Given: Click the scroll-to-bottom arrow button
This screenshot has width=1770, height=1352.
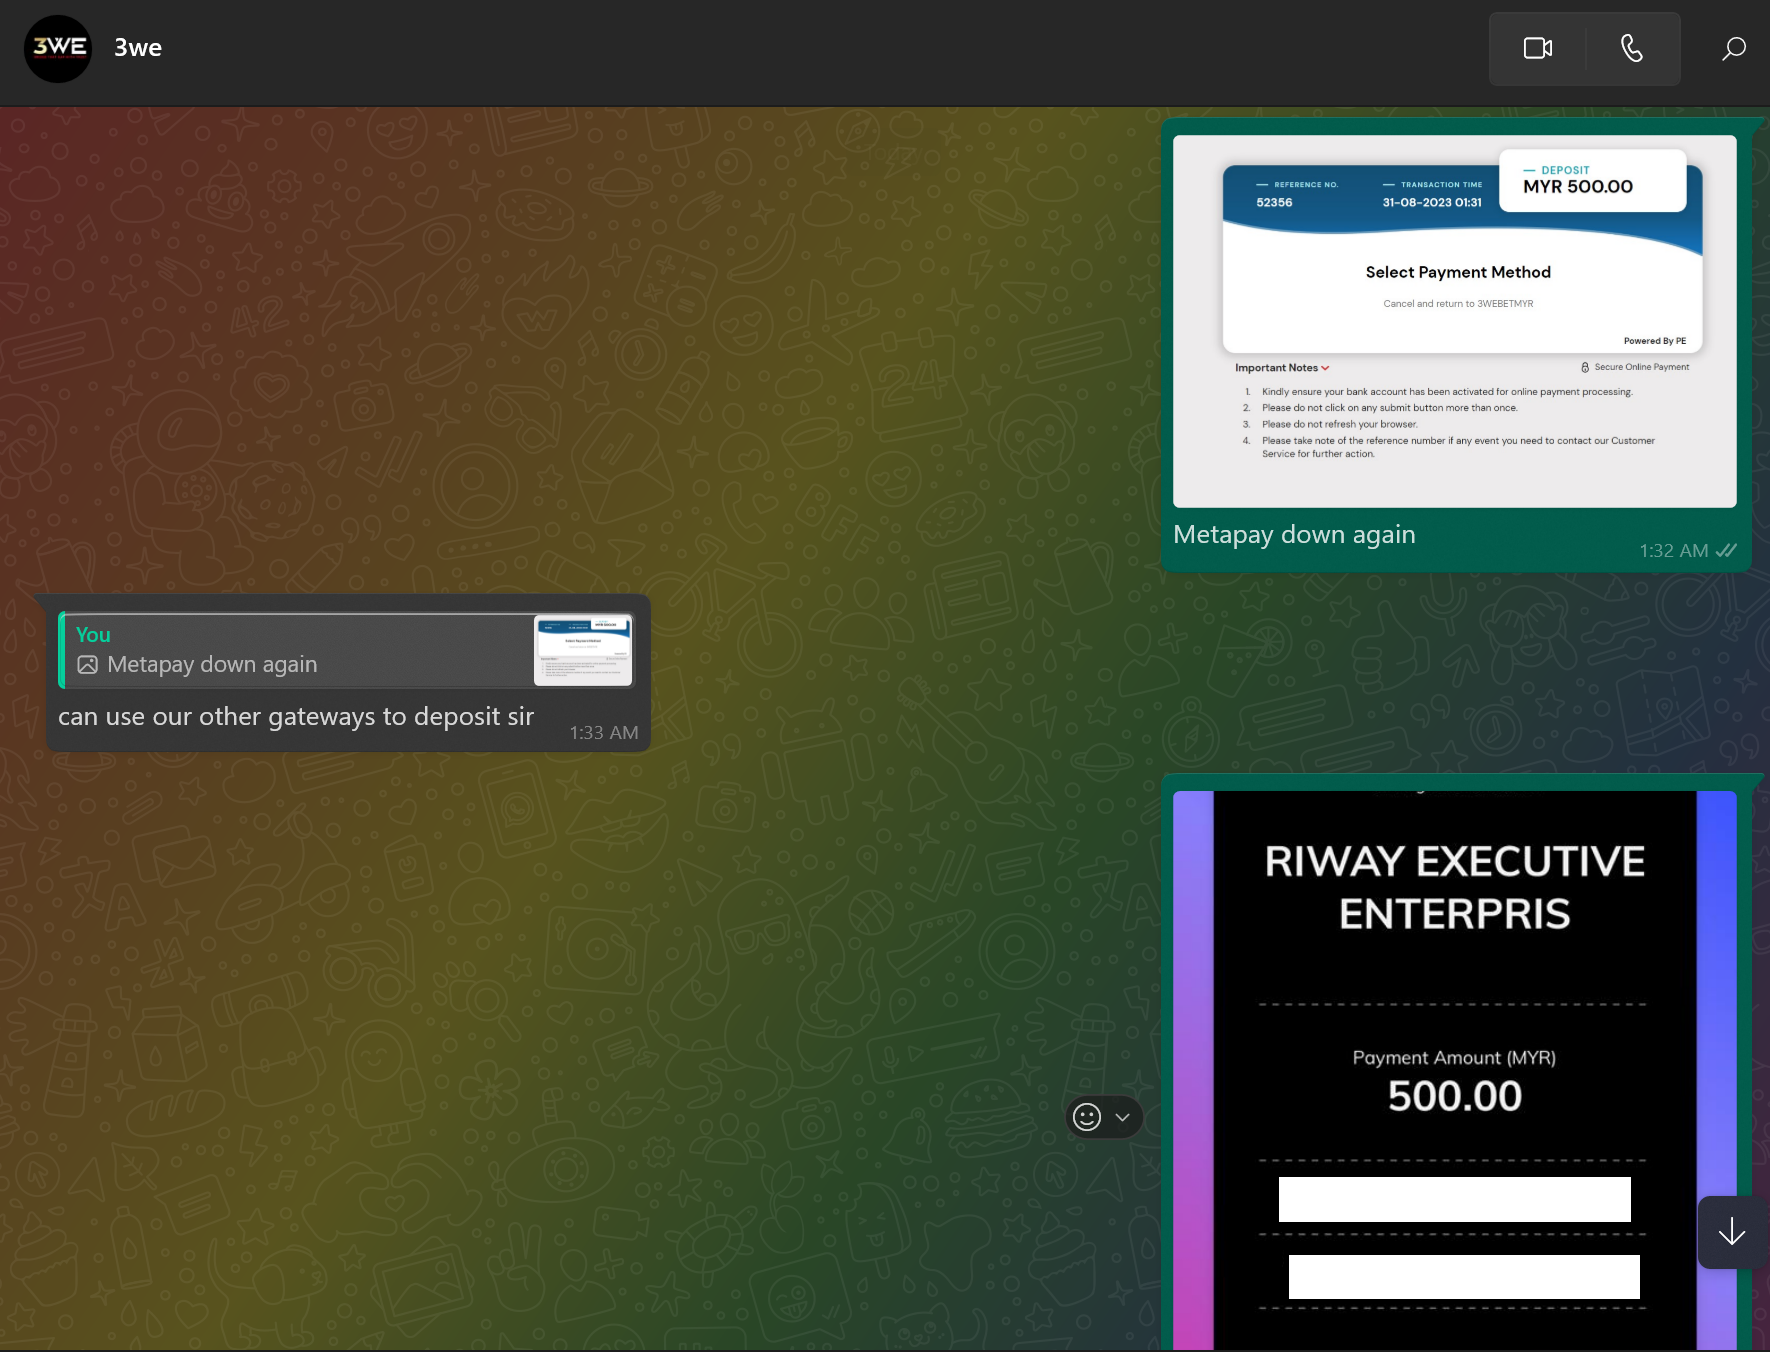Looking at the screenshot, I should point(1731,1233).
